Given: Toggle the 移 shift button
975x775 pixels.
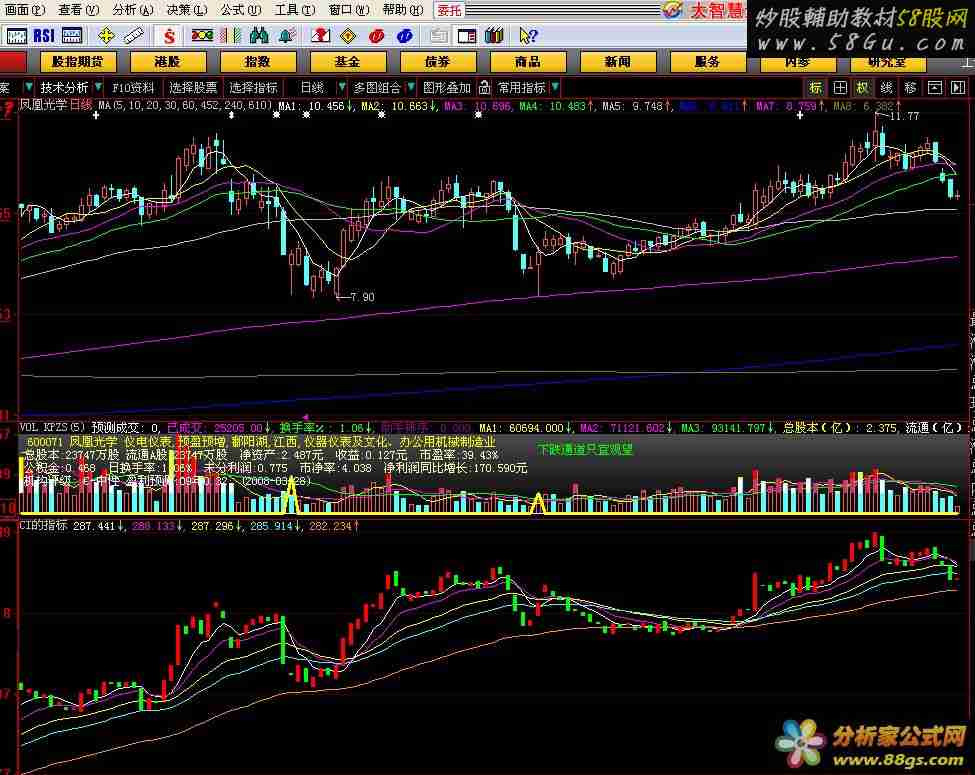Looking at the screenshot, I should [910, 88].
